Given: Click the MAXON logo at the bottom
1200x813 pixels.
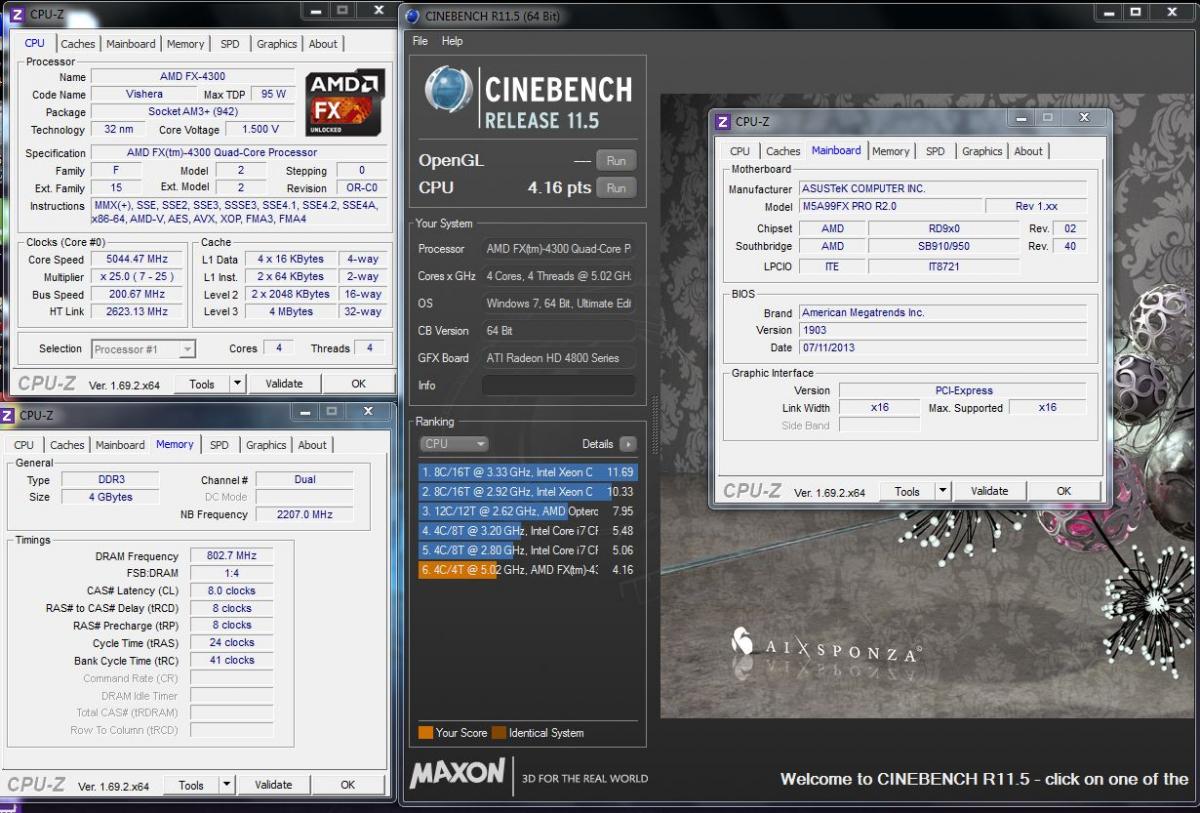Looking at the screenshot, I should coord(457,772).
